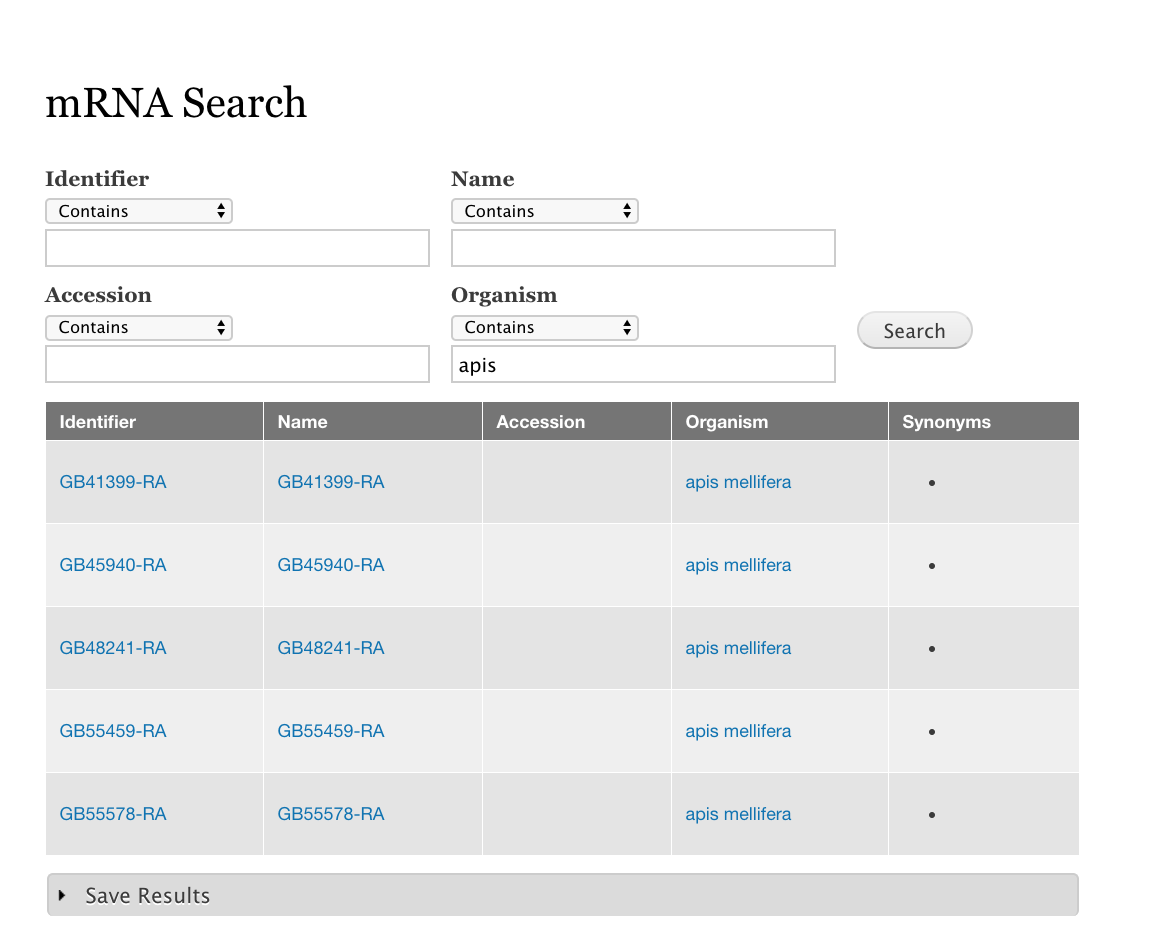Screen dimensions: 1156x949
Task: Click the Synonyms column header
Action: (x=946, y=422)
